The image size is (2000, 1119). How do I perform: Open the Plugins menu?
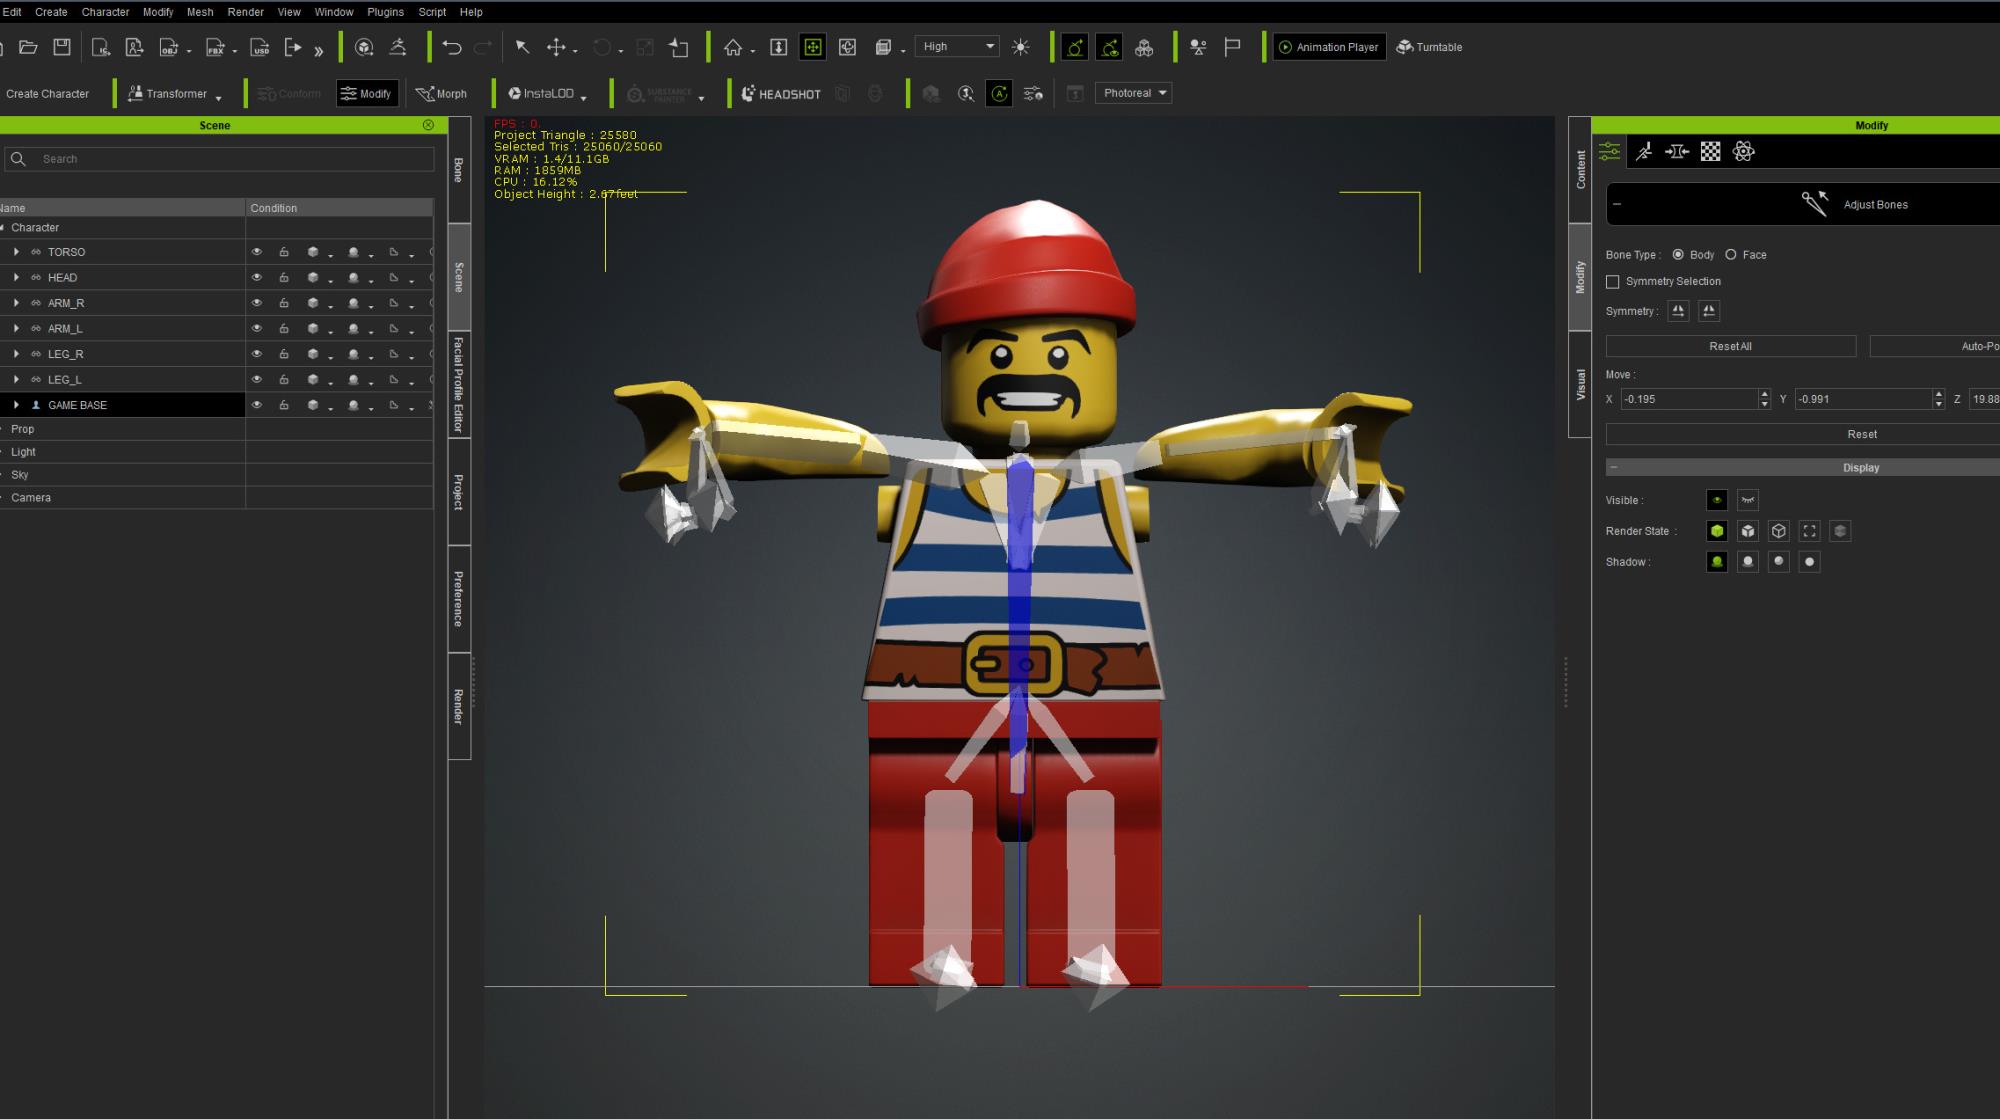385,12
